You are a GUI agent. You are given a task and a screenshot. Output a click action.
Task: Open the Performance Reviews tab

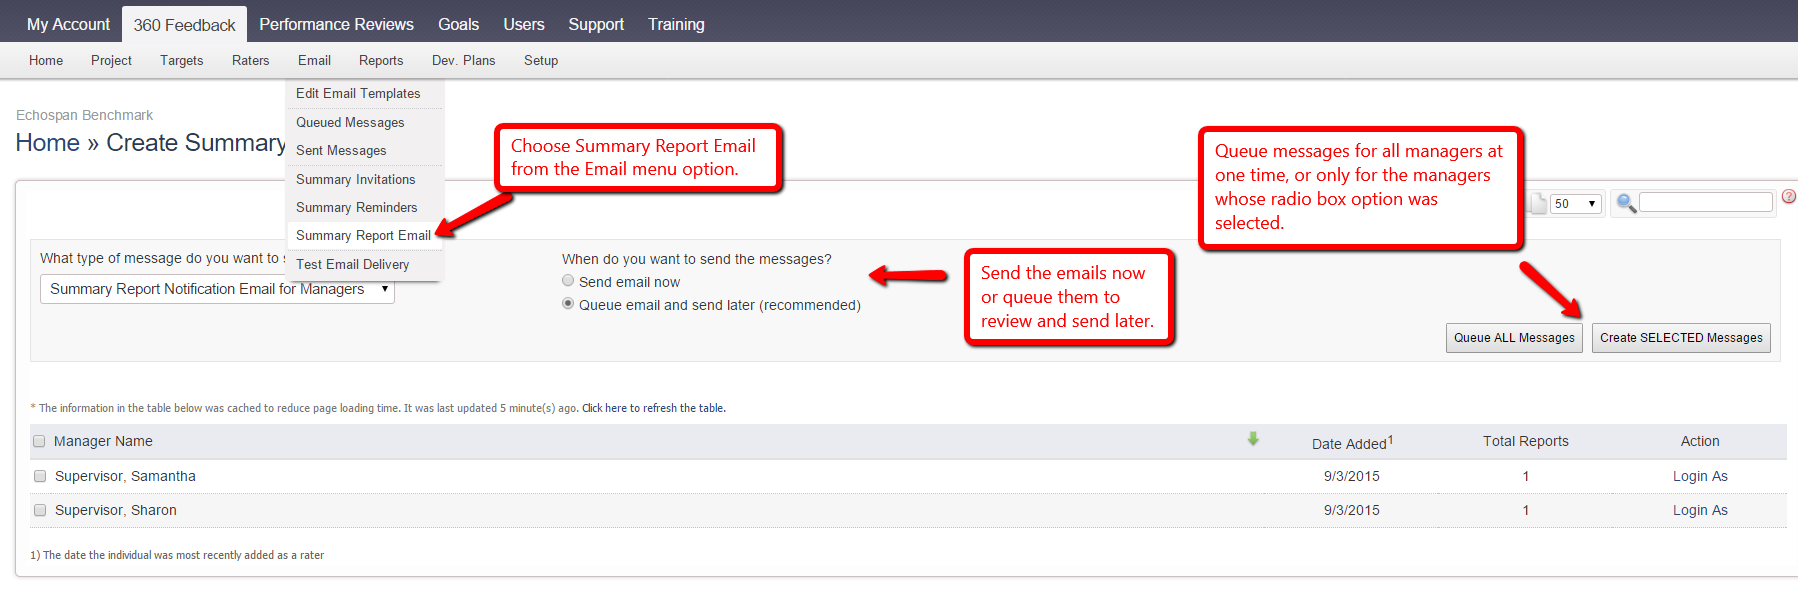[336, 24]
